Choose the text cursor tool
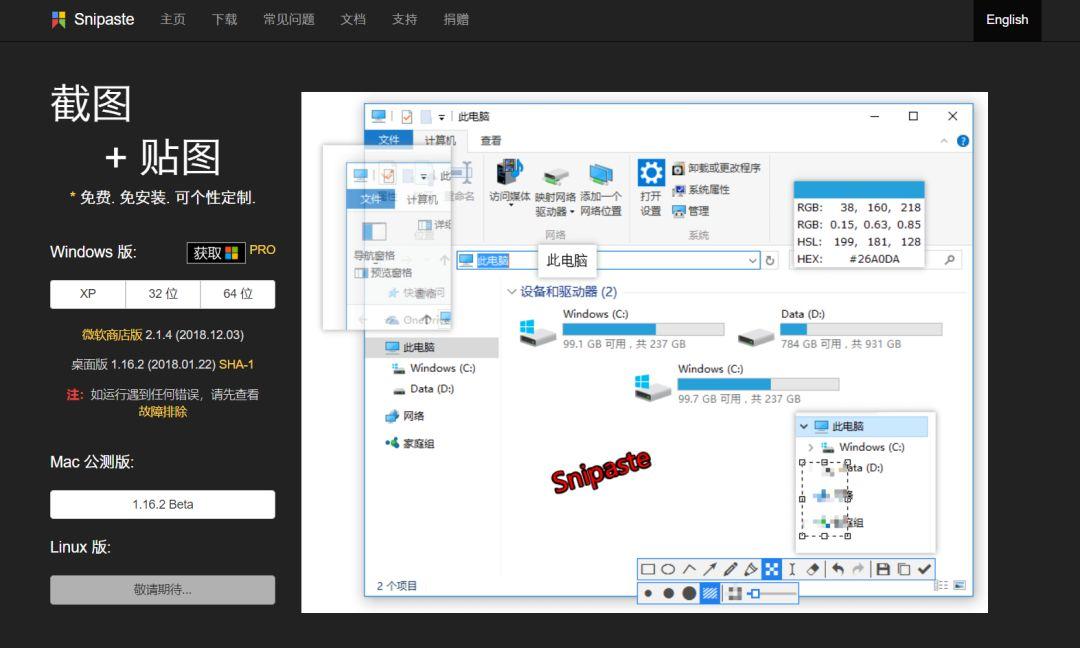The width and height of the screenshot is (1080, 648). (x=792, y=569)
